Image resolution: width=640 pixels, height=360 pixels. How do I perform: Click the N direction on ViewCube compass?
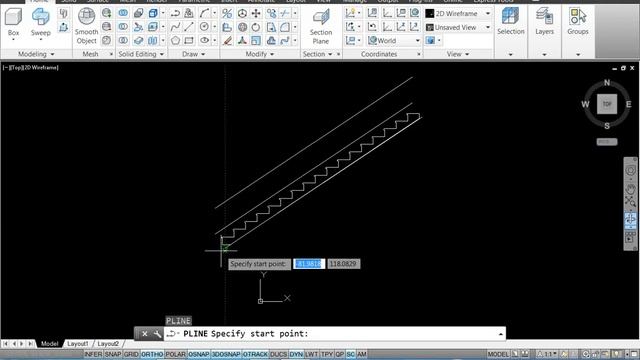tap(607, 83)
